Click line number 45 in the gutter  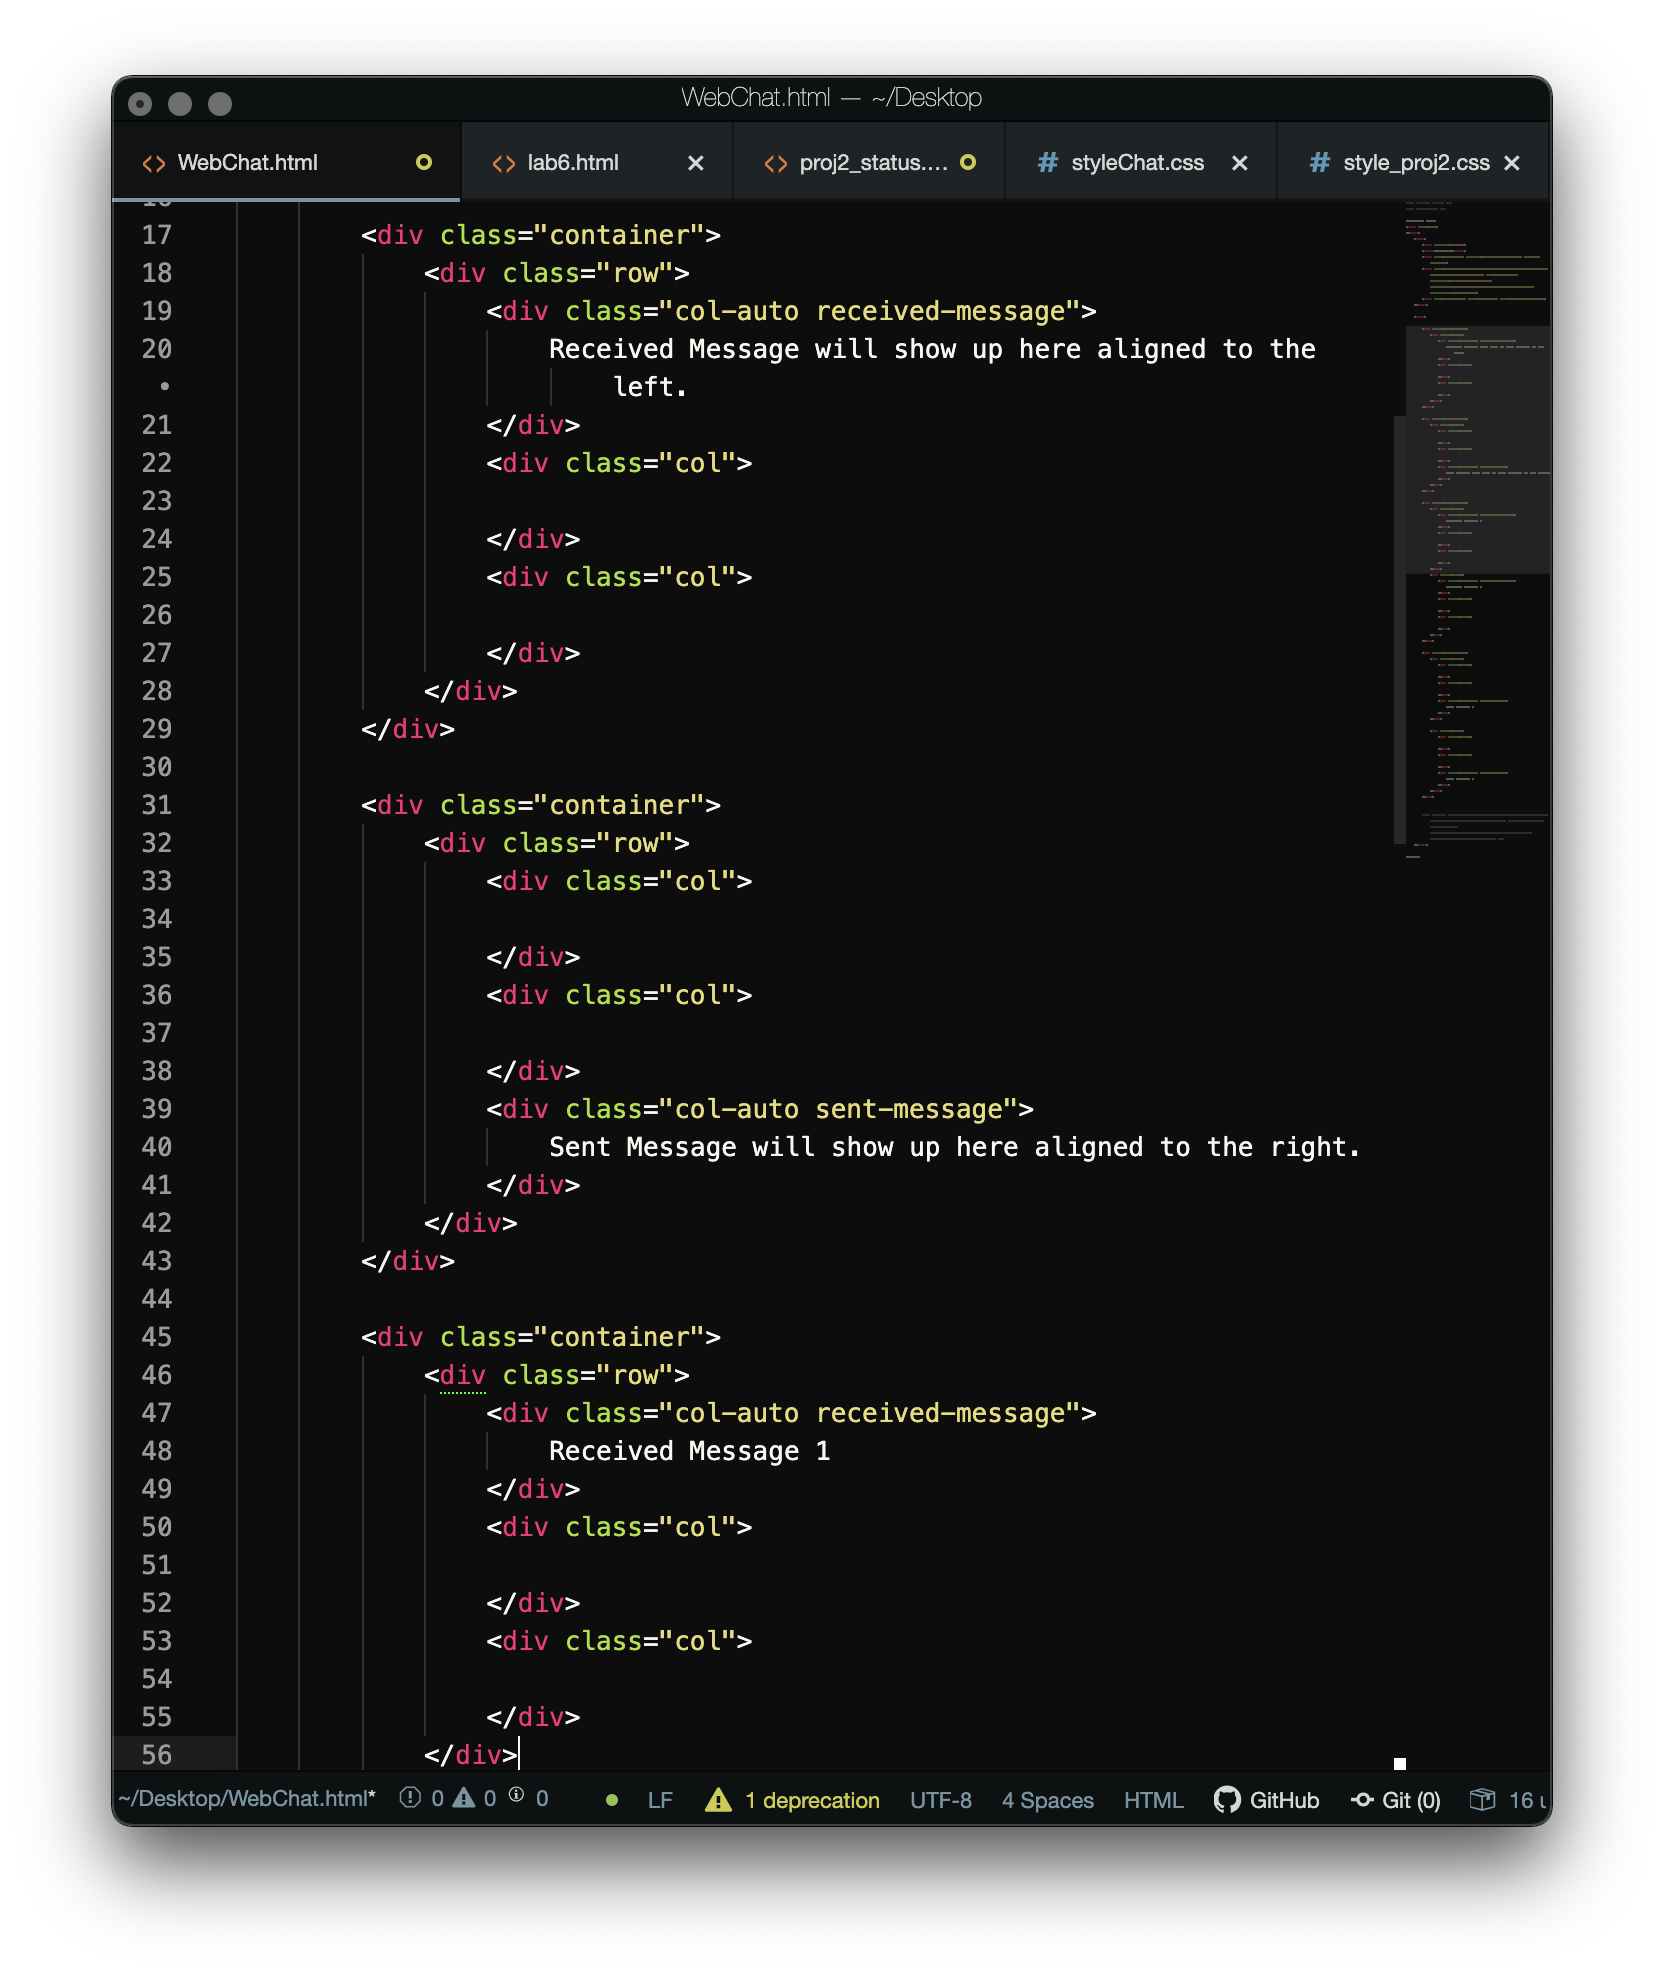157,1337
